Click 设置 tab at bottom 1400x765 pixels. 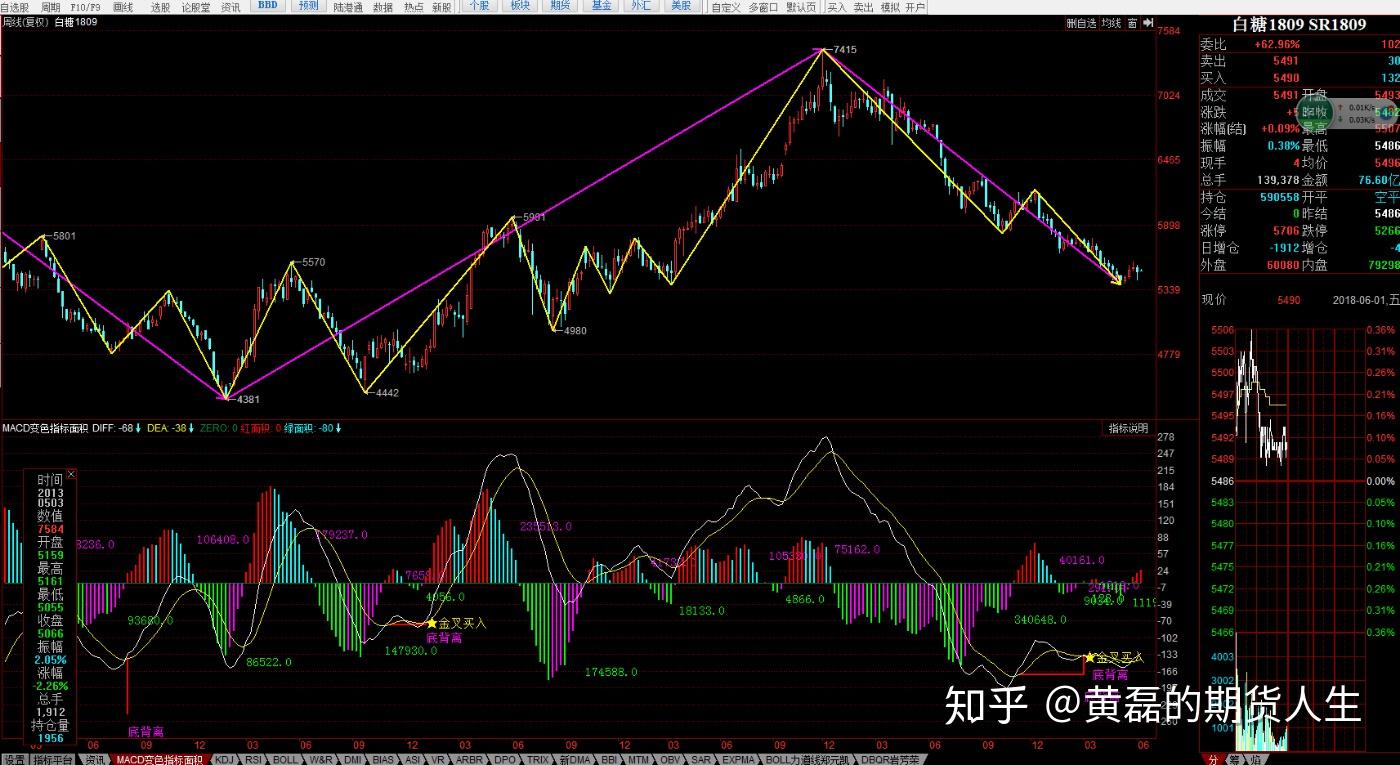(x=14, y=759)
